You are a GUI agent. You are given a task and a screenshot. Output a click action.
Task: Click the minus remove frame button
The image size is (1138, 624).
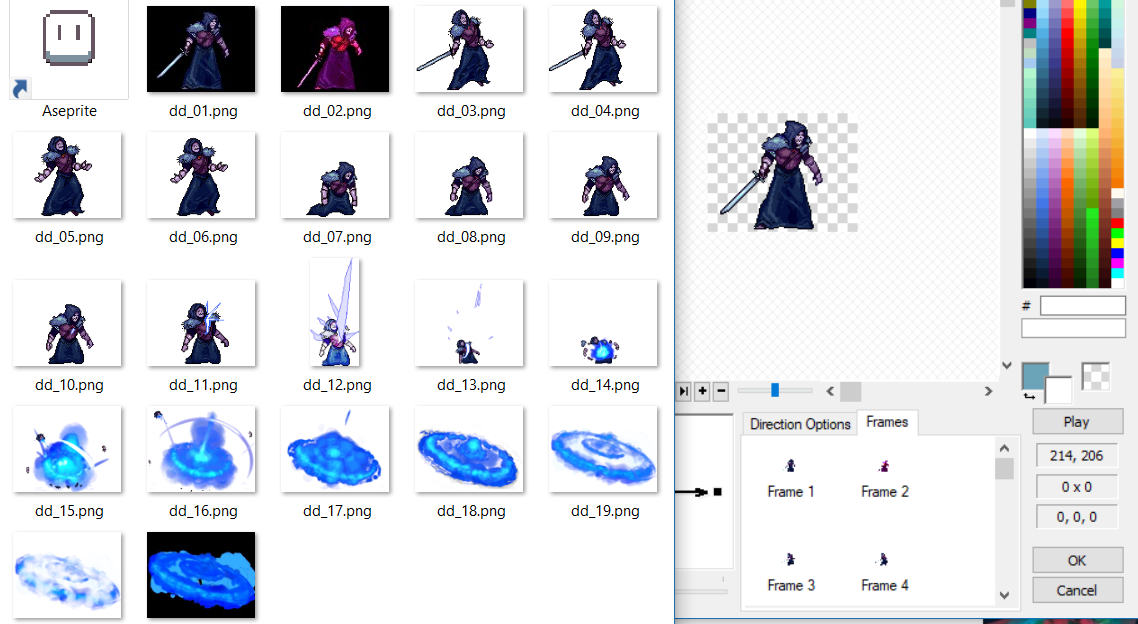pyautogui.click(x=720, y=391)
